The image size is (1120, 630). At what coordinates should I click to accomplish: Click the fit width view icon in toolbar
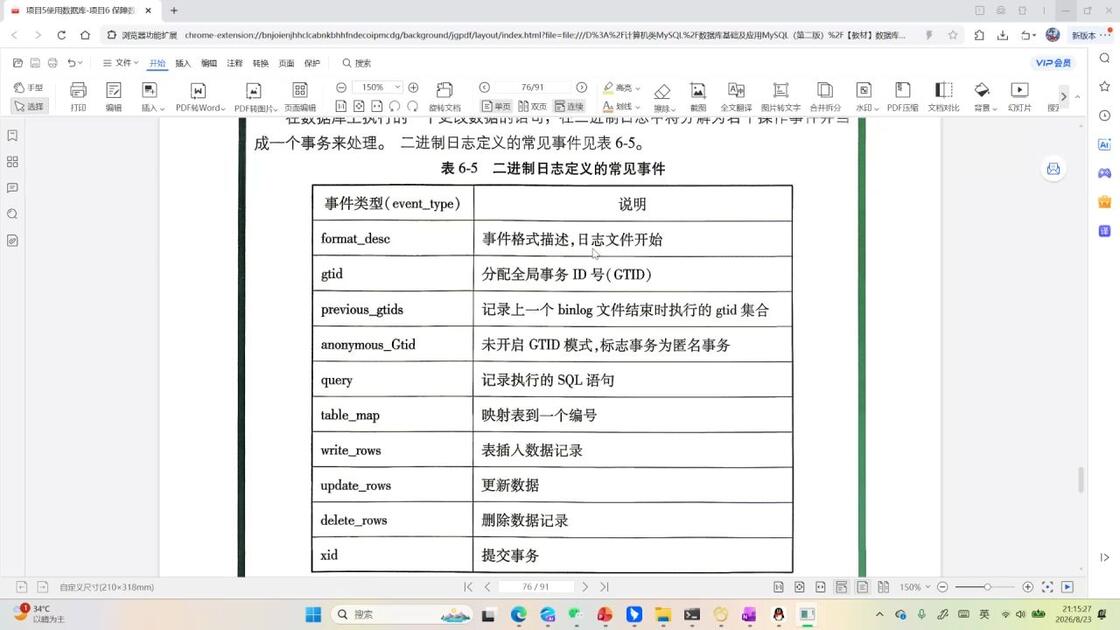tap(377, 106)
